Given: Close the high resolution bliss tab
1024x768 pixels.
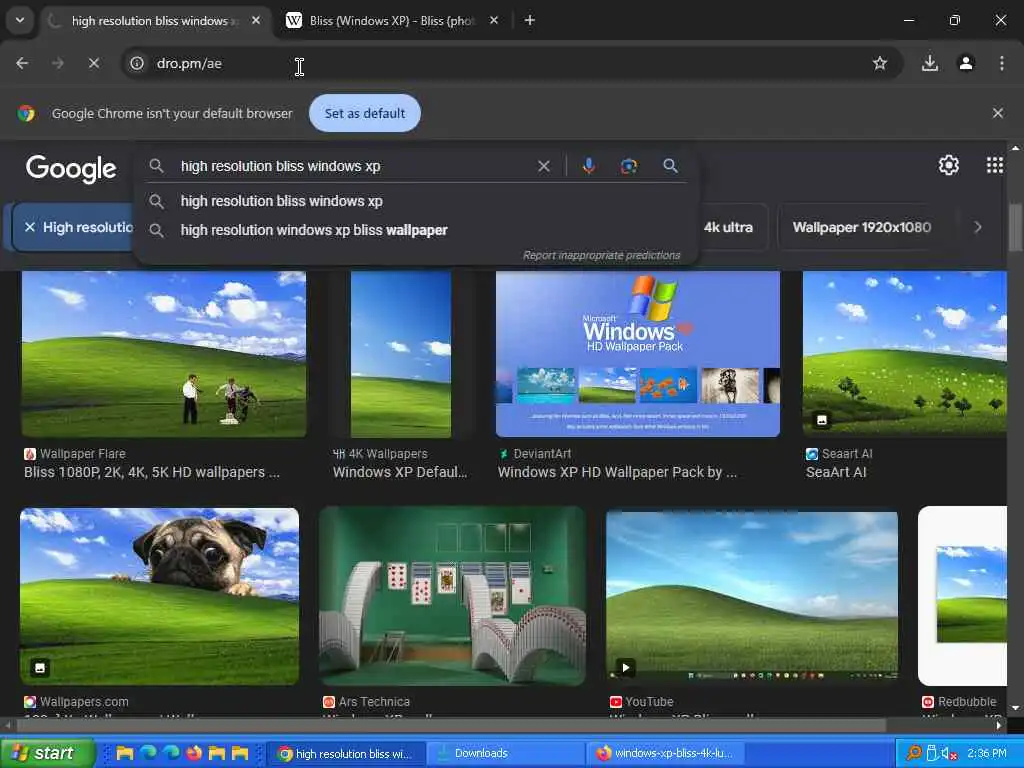Looking at the screenshot, I should pyautogui.click(x=256, y=20).
